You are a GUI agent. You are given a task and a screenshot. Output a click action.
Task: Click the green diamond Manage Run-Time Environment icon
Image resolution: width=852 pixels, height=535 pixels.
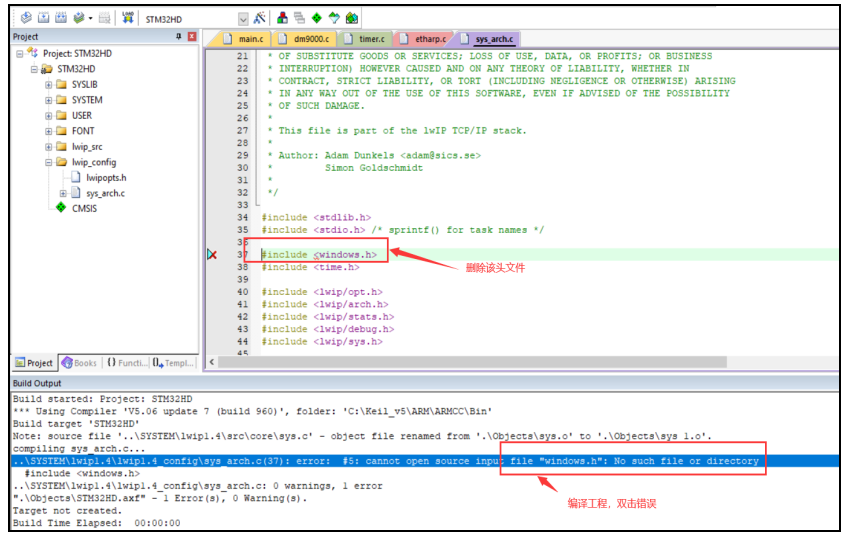click(x=317, y=18)
